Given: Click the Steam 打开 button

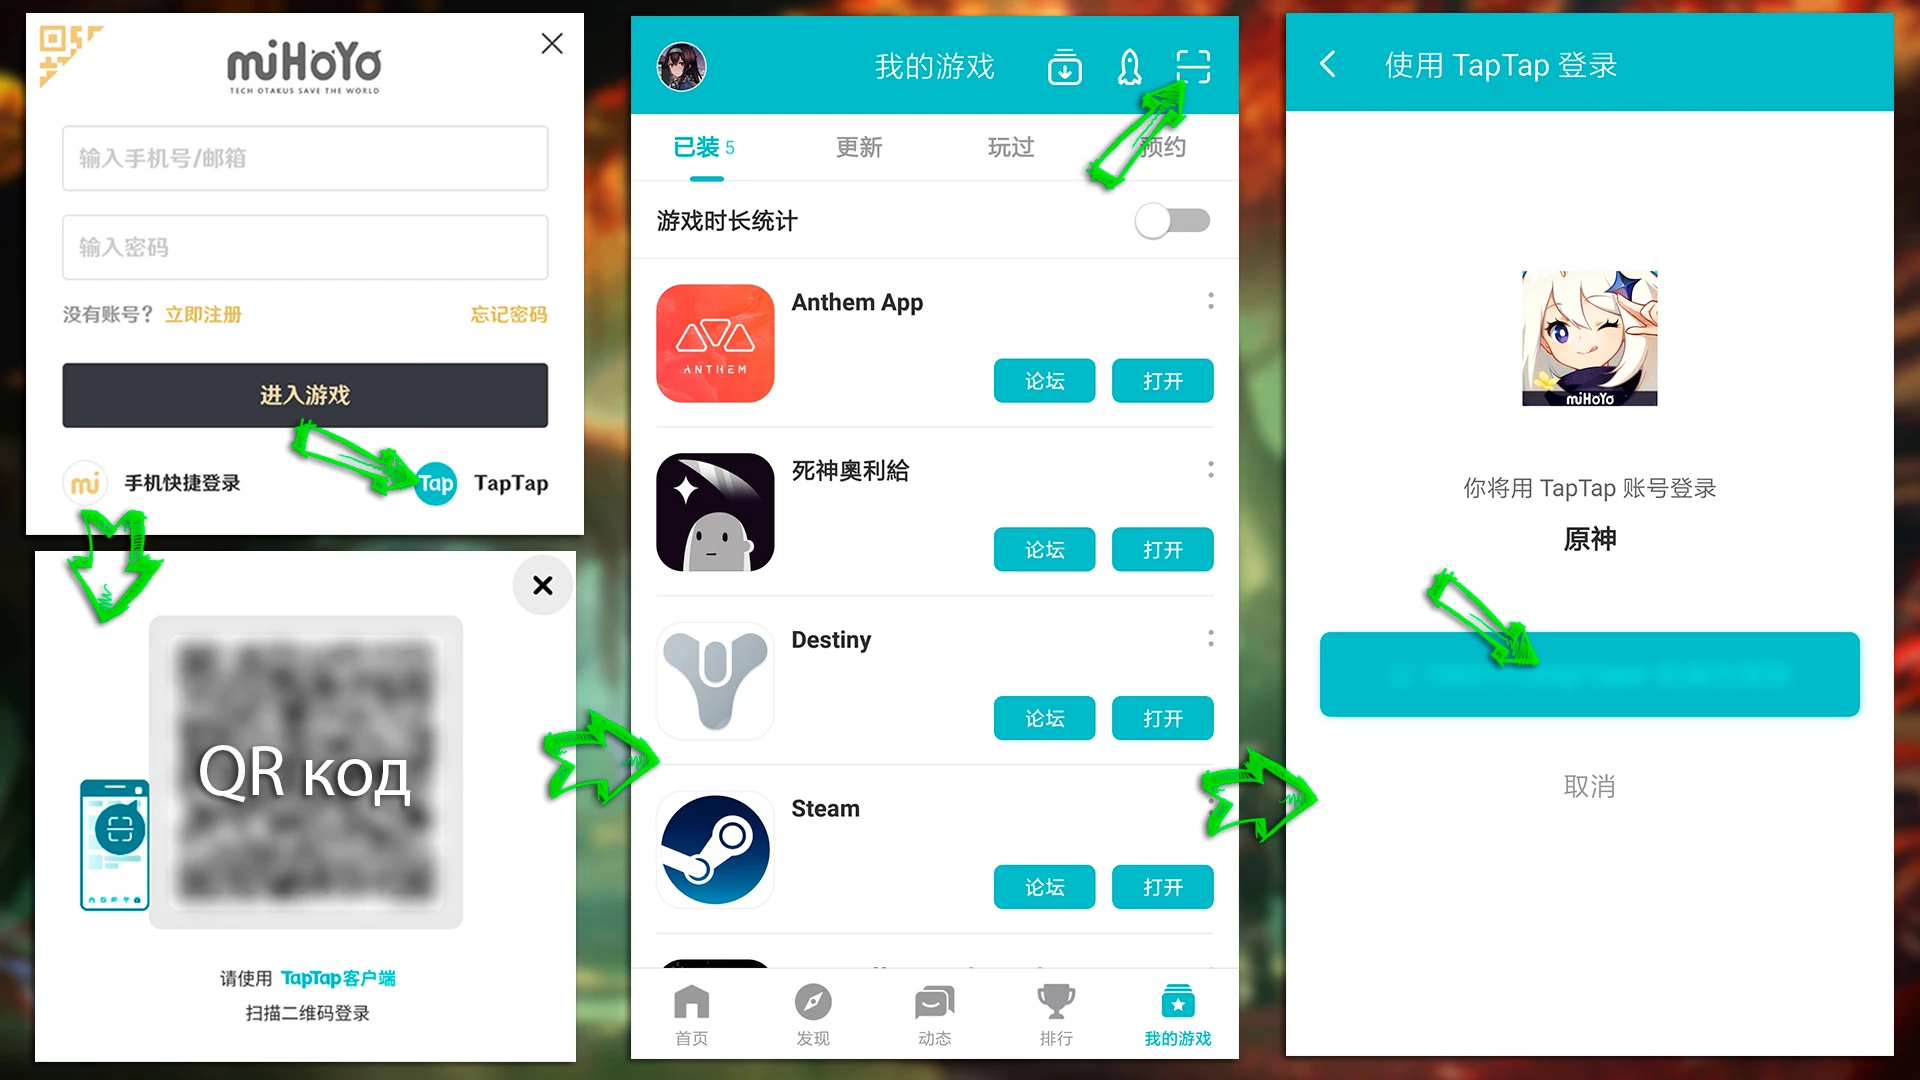Looking at the screenshot, I should [1163, 886].
